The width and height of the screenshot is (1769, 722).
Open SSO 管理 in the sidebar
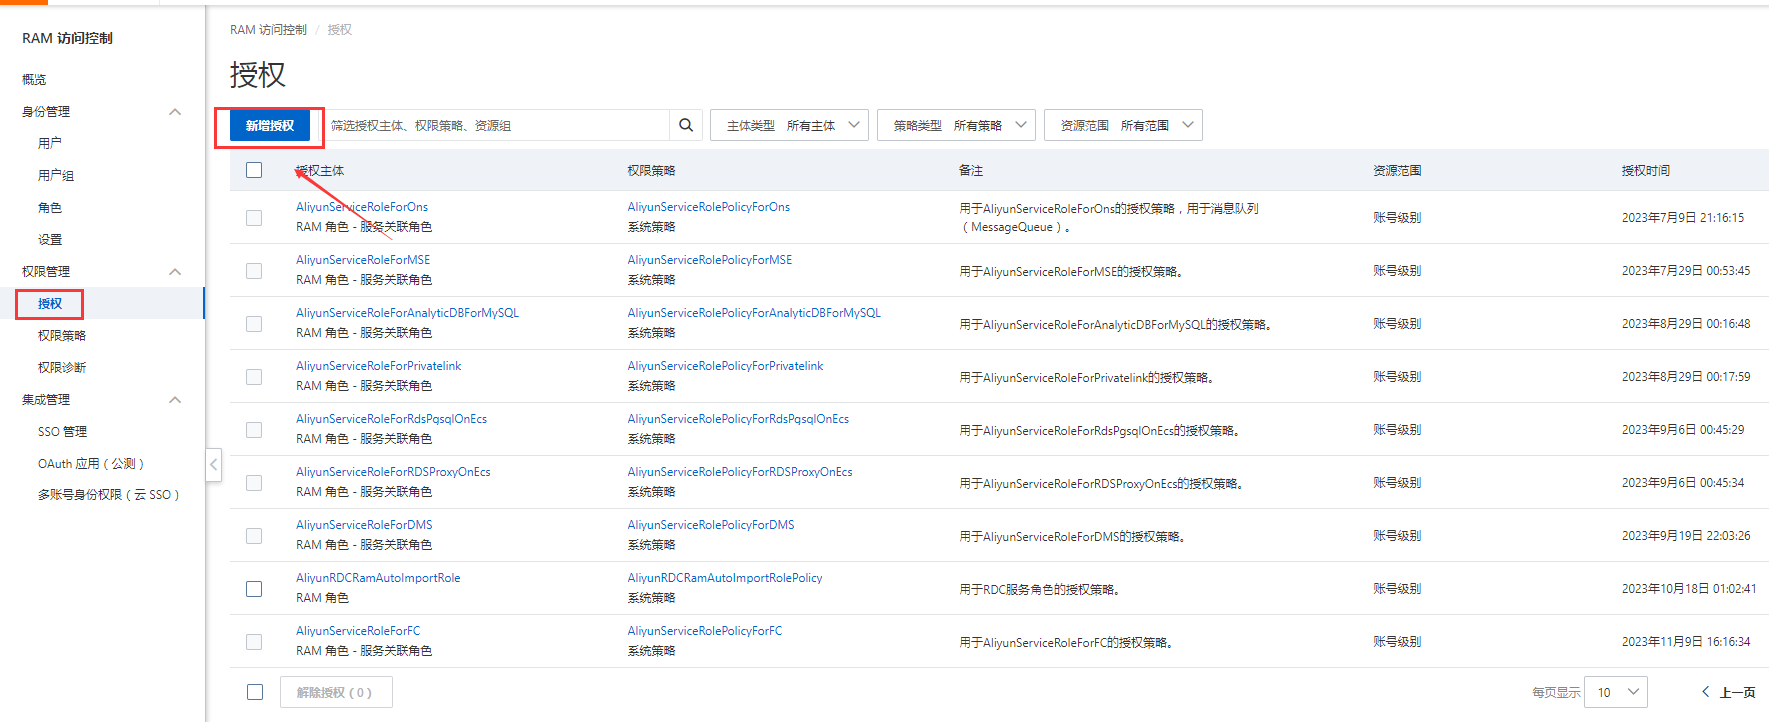63,431
